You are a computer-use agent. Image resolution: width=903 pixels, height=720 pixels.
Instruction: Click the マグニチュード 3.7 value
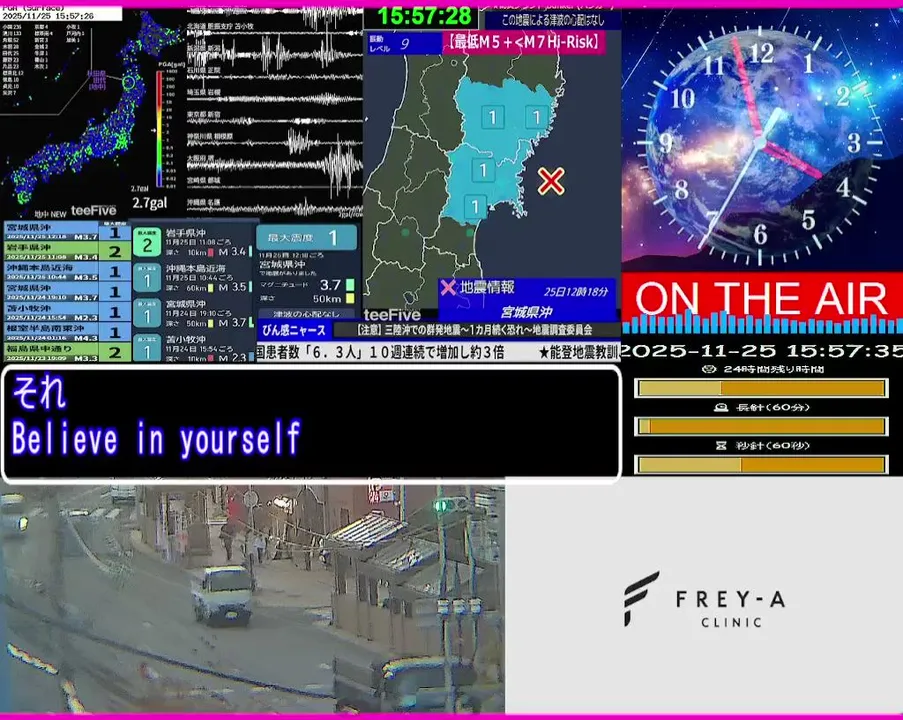pyautogui.click(x=331, y=285)
